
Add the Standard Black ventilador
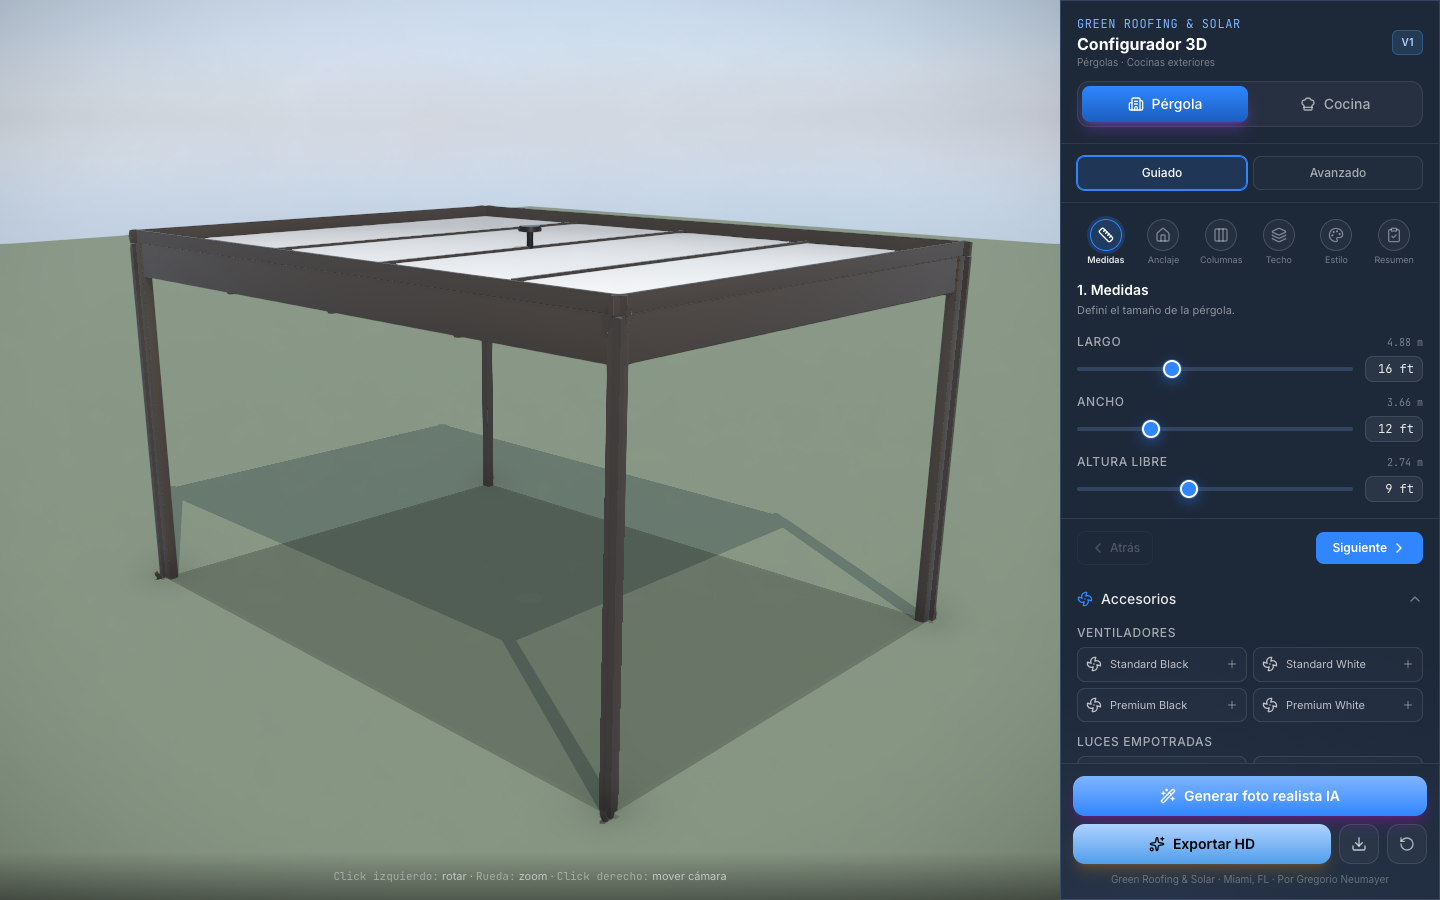pos(1162,664)
